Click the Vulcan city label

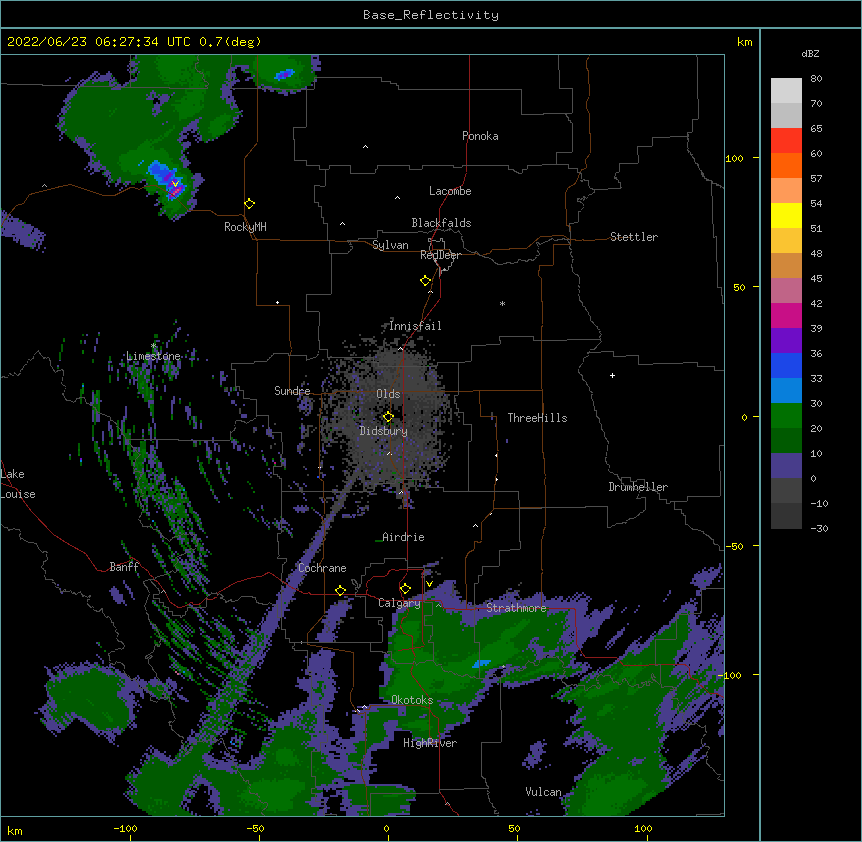coord(543,792)
